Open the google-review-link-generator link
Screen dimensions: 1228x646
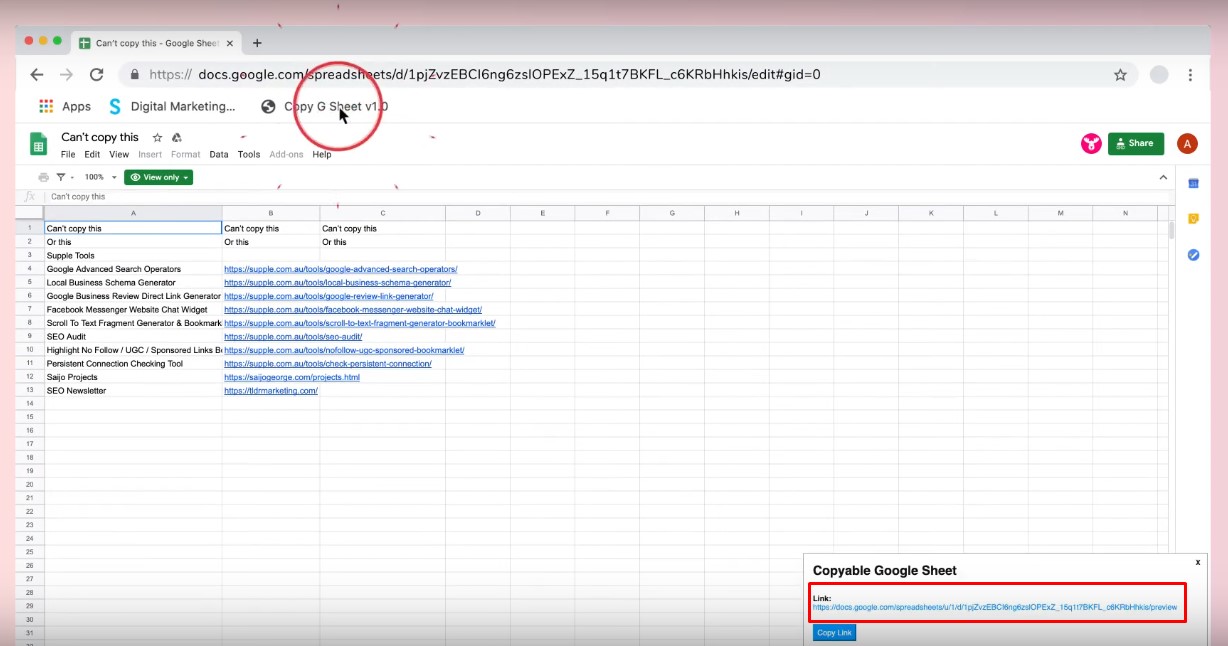(328, 296)
